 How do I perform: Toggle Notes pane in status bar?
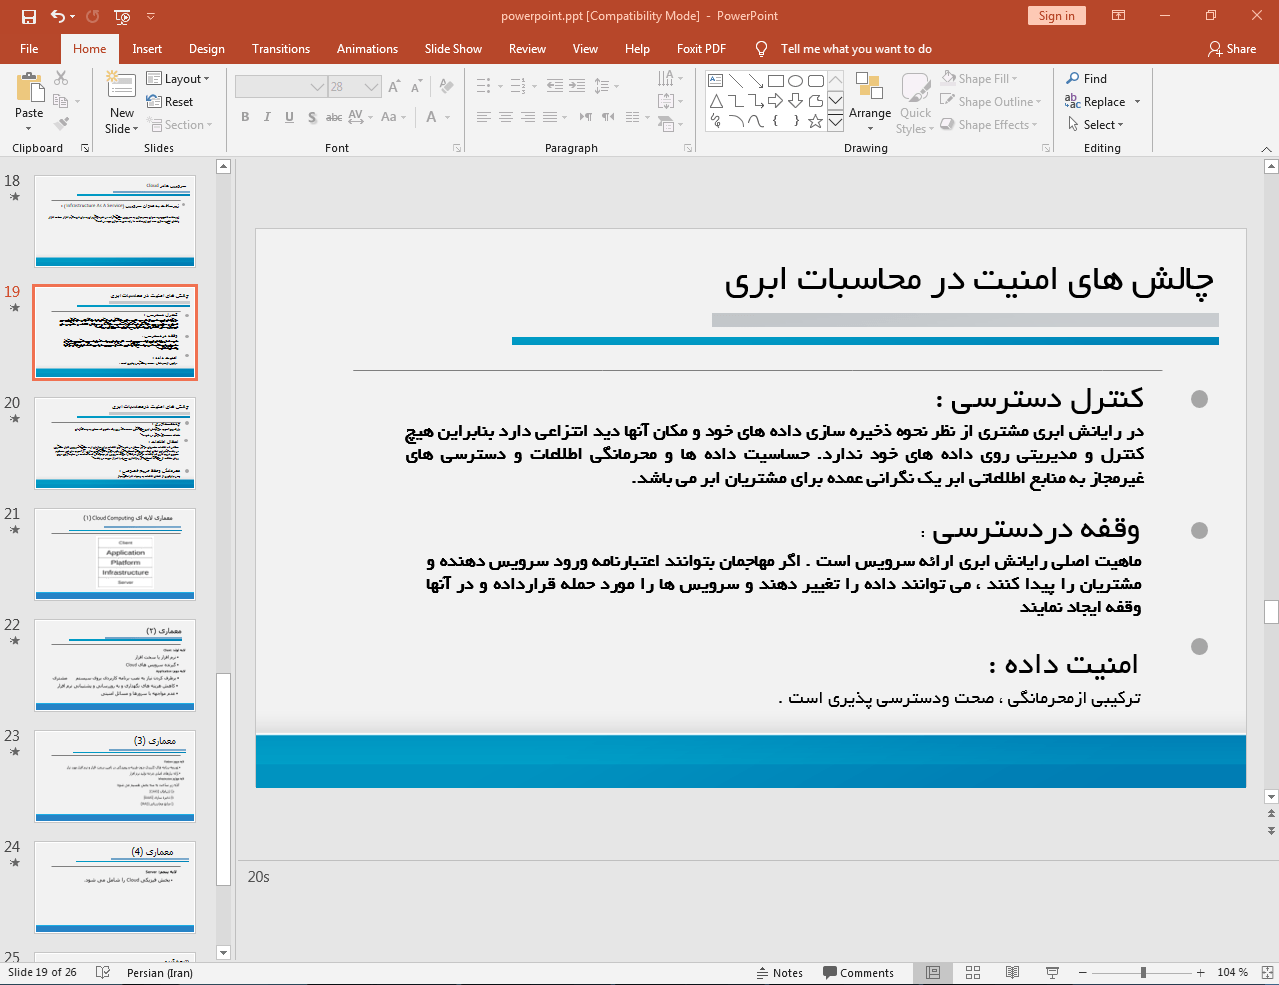(x=779, y=973)
